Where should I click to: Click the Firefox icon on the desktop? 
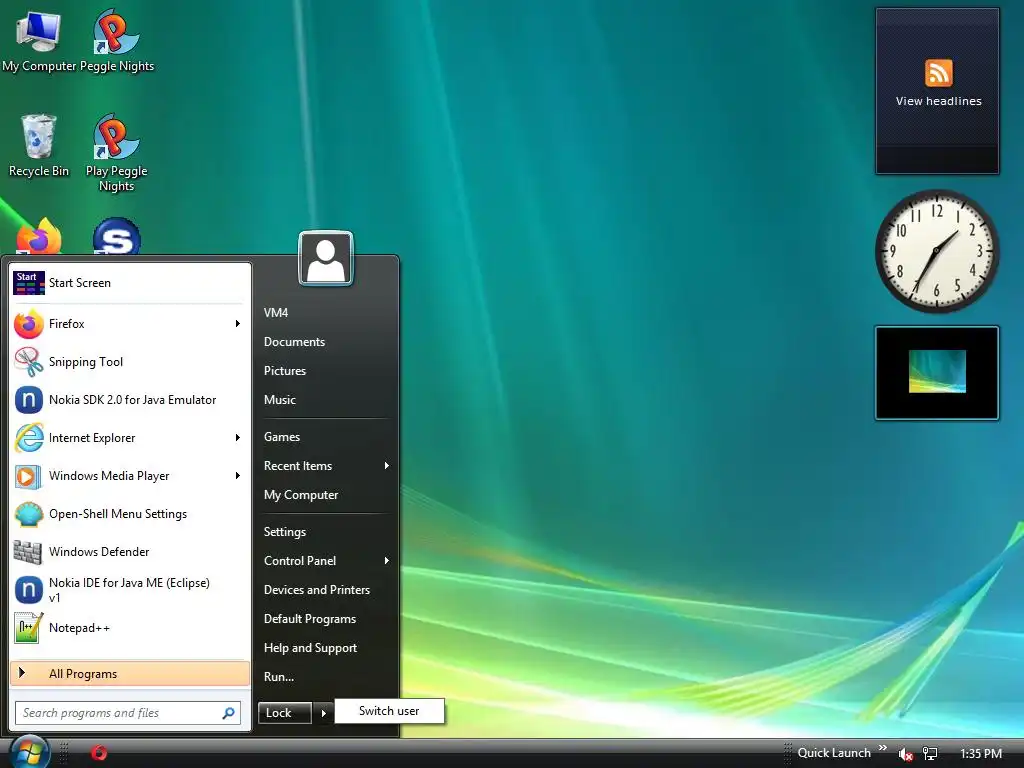(39, 236)
